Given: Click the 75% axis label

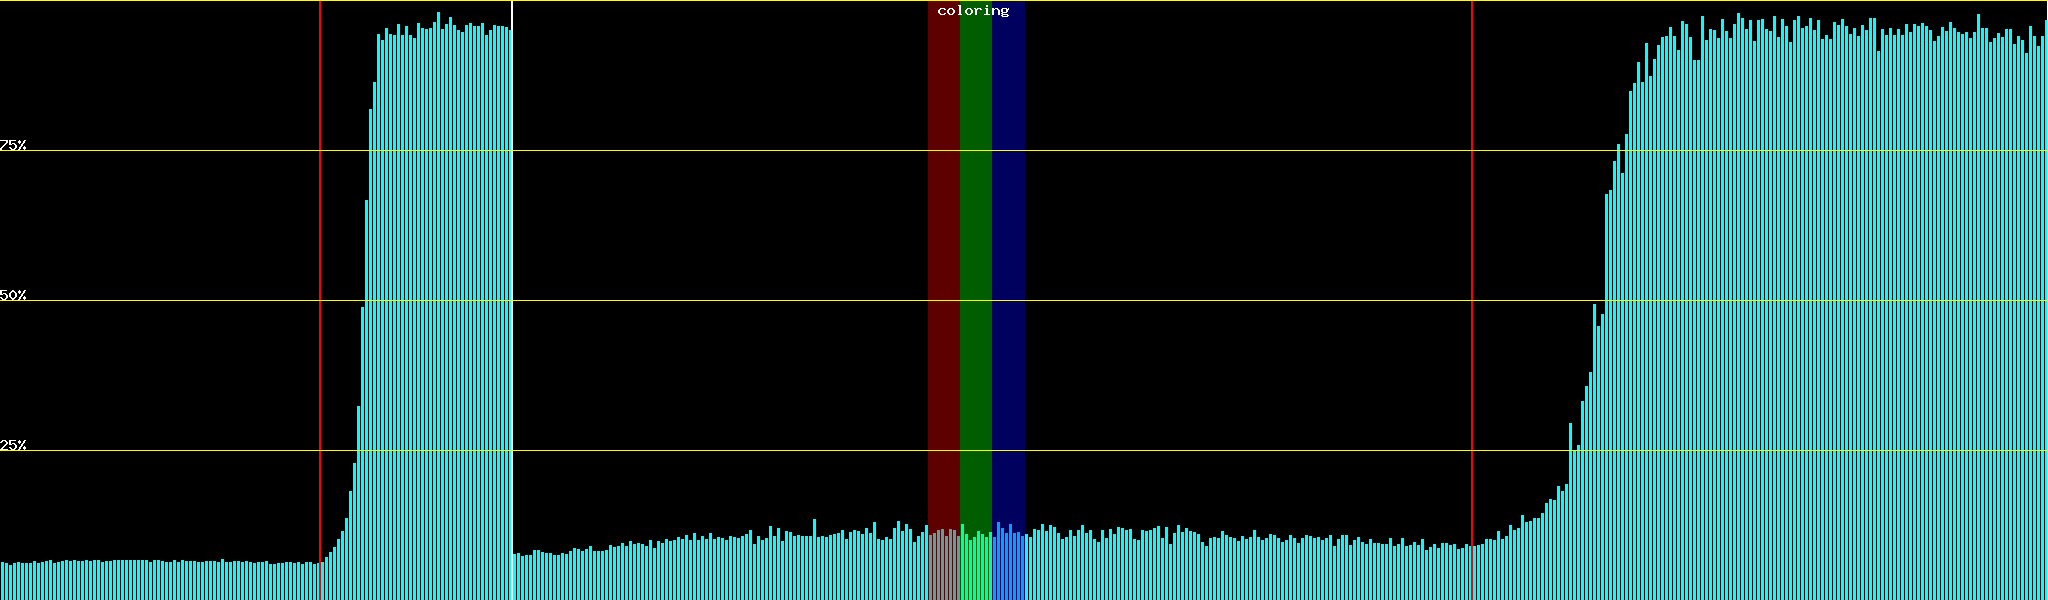Looking at the screenshot, I should (x=13, y=145).
